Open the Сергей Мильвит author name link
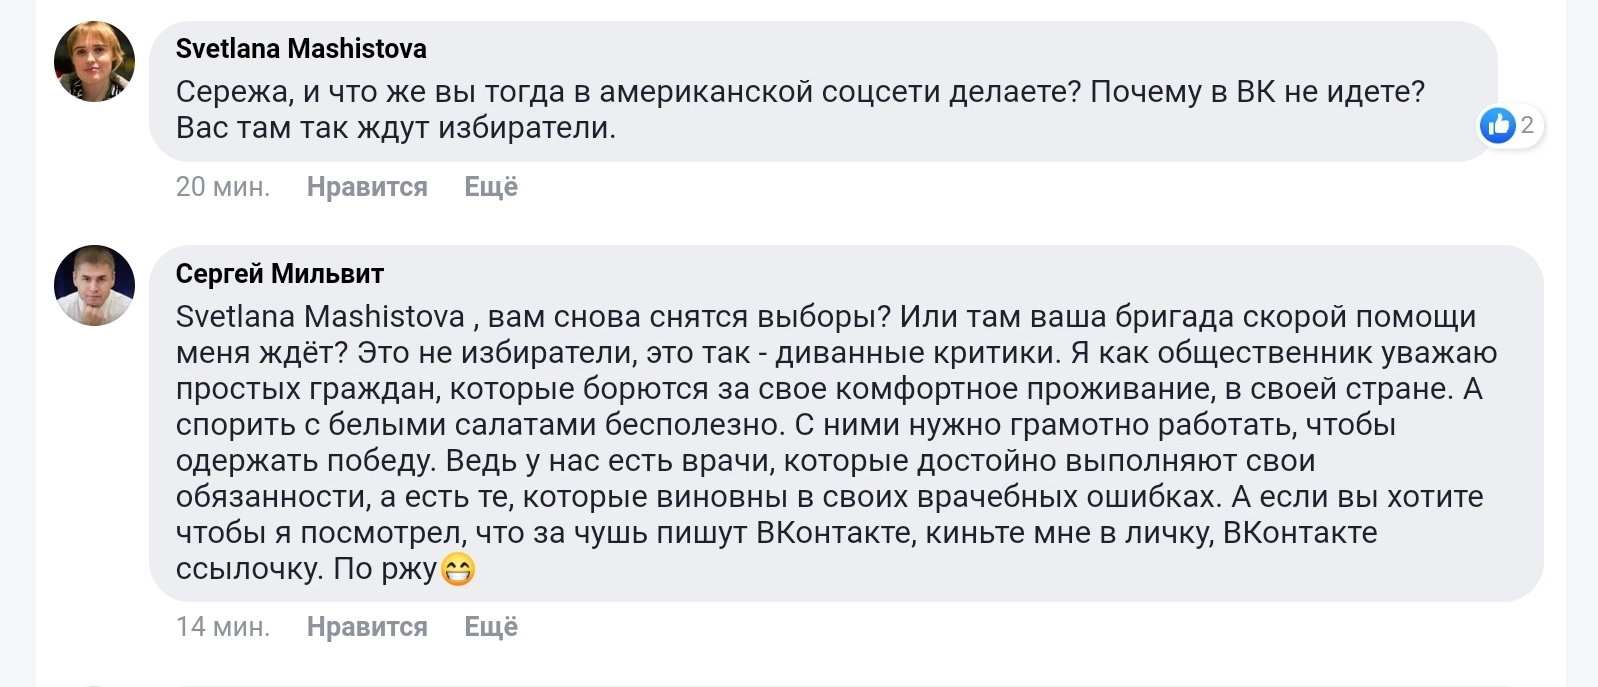The width and height of the screenshot is (1598, 687). coord(280,273)
